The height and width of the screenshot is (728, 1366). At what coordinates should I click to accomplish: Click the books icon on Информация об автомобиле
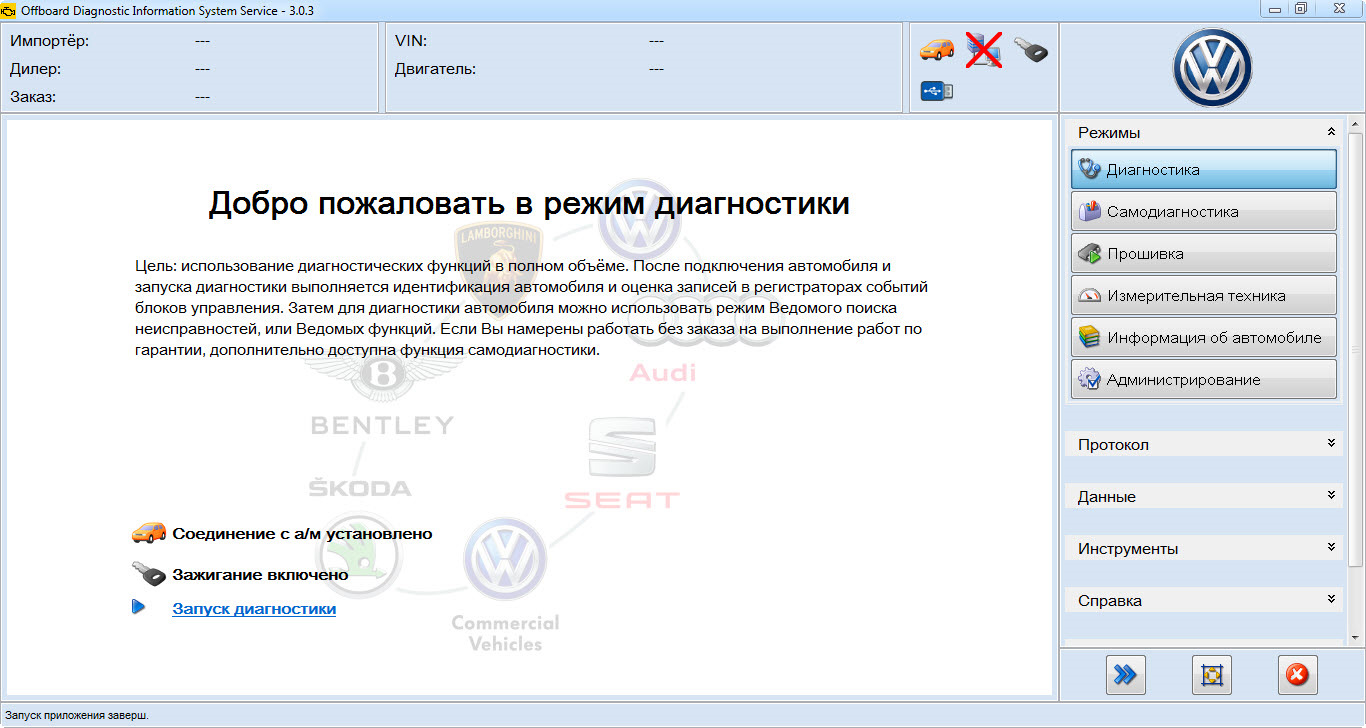point(1089,338)
